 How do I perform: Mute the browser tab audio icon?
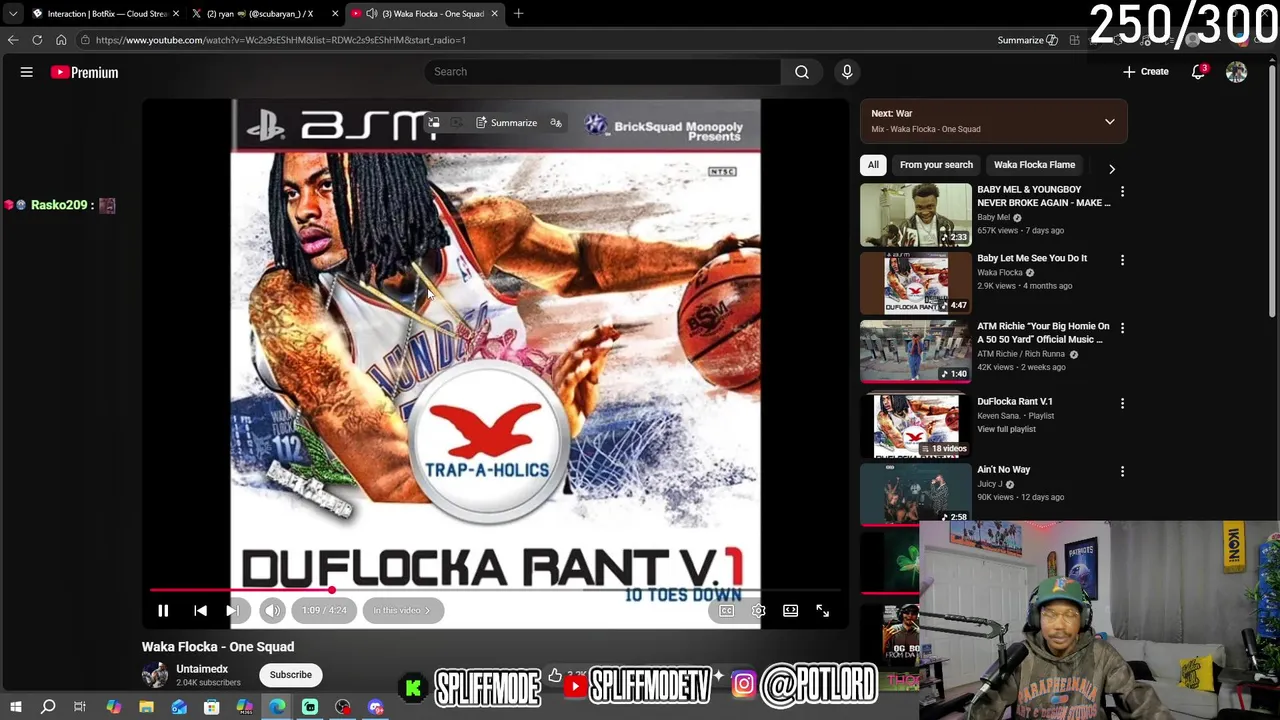372,14
